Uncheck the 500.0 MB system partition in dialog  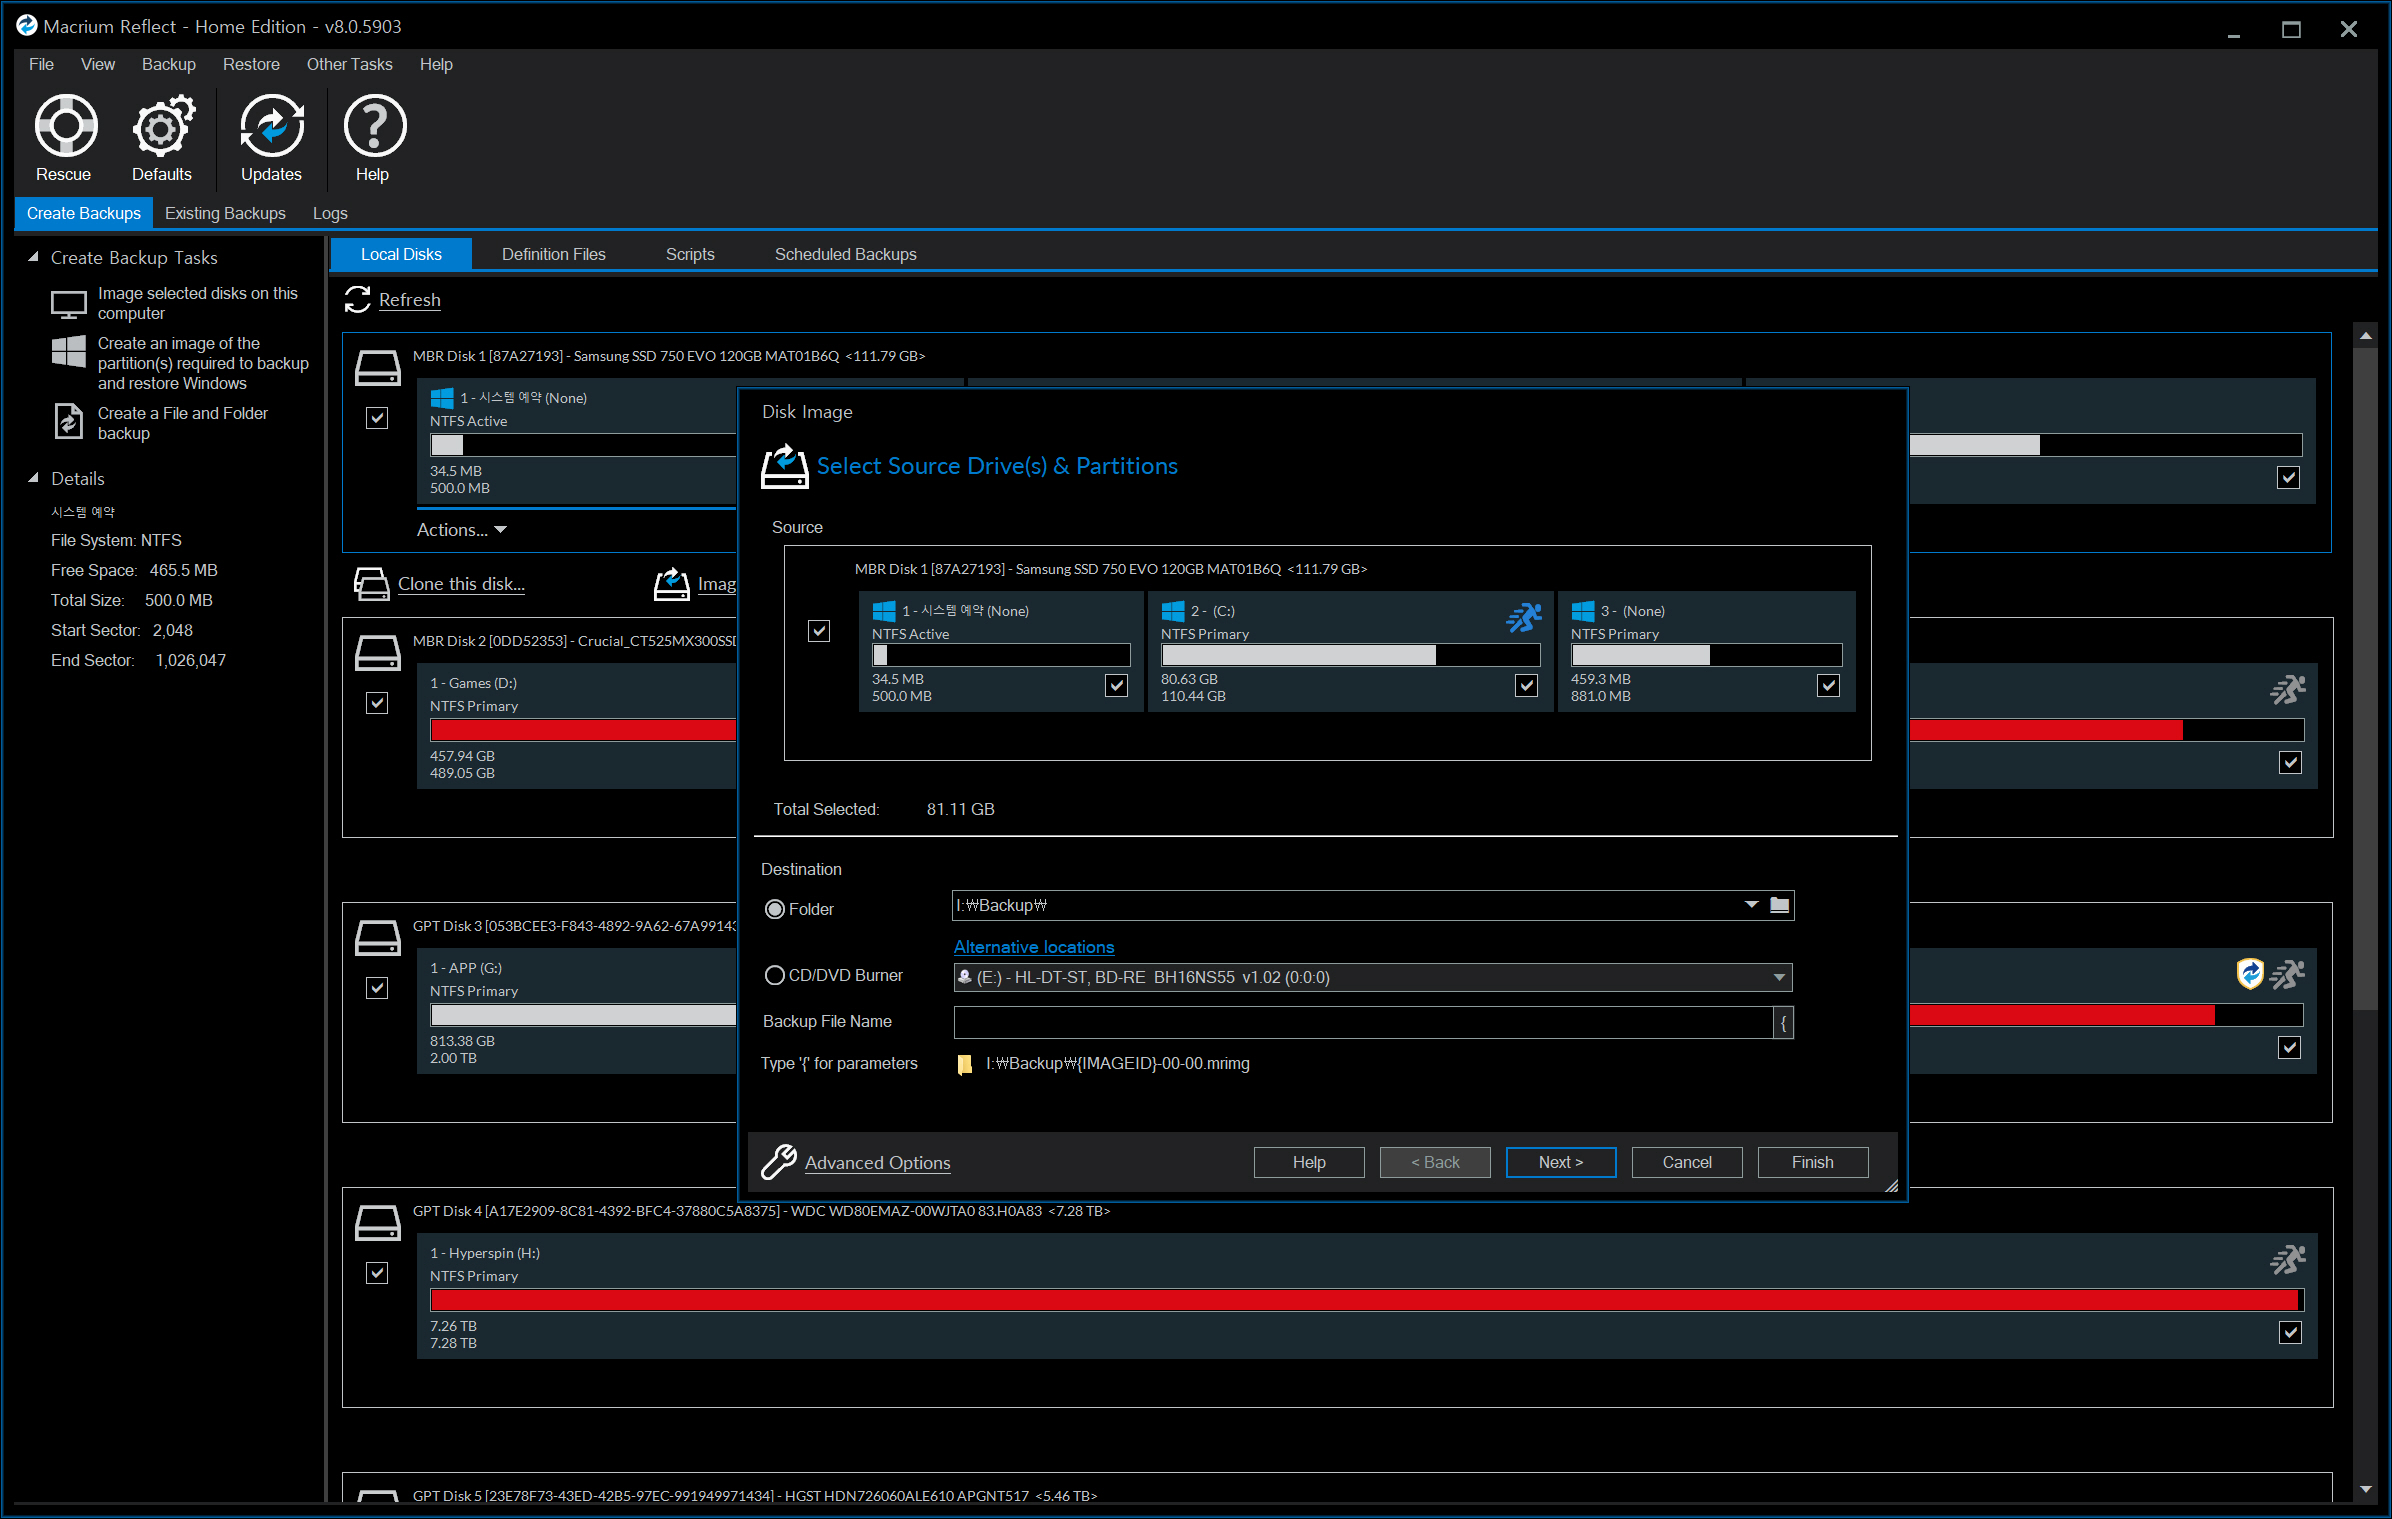(1117, 685)
